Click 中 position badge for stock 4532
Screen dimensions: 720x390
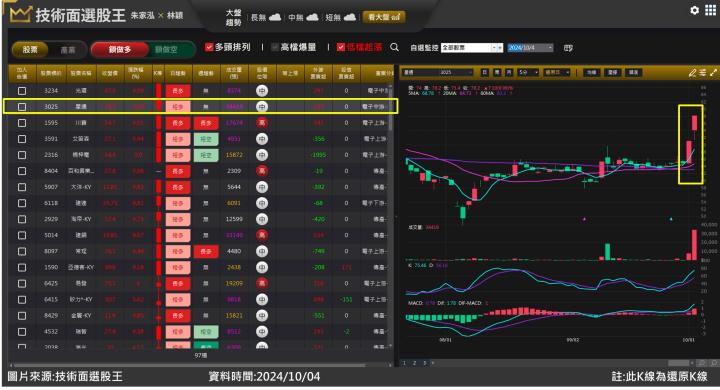(262, 332)
